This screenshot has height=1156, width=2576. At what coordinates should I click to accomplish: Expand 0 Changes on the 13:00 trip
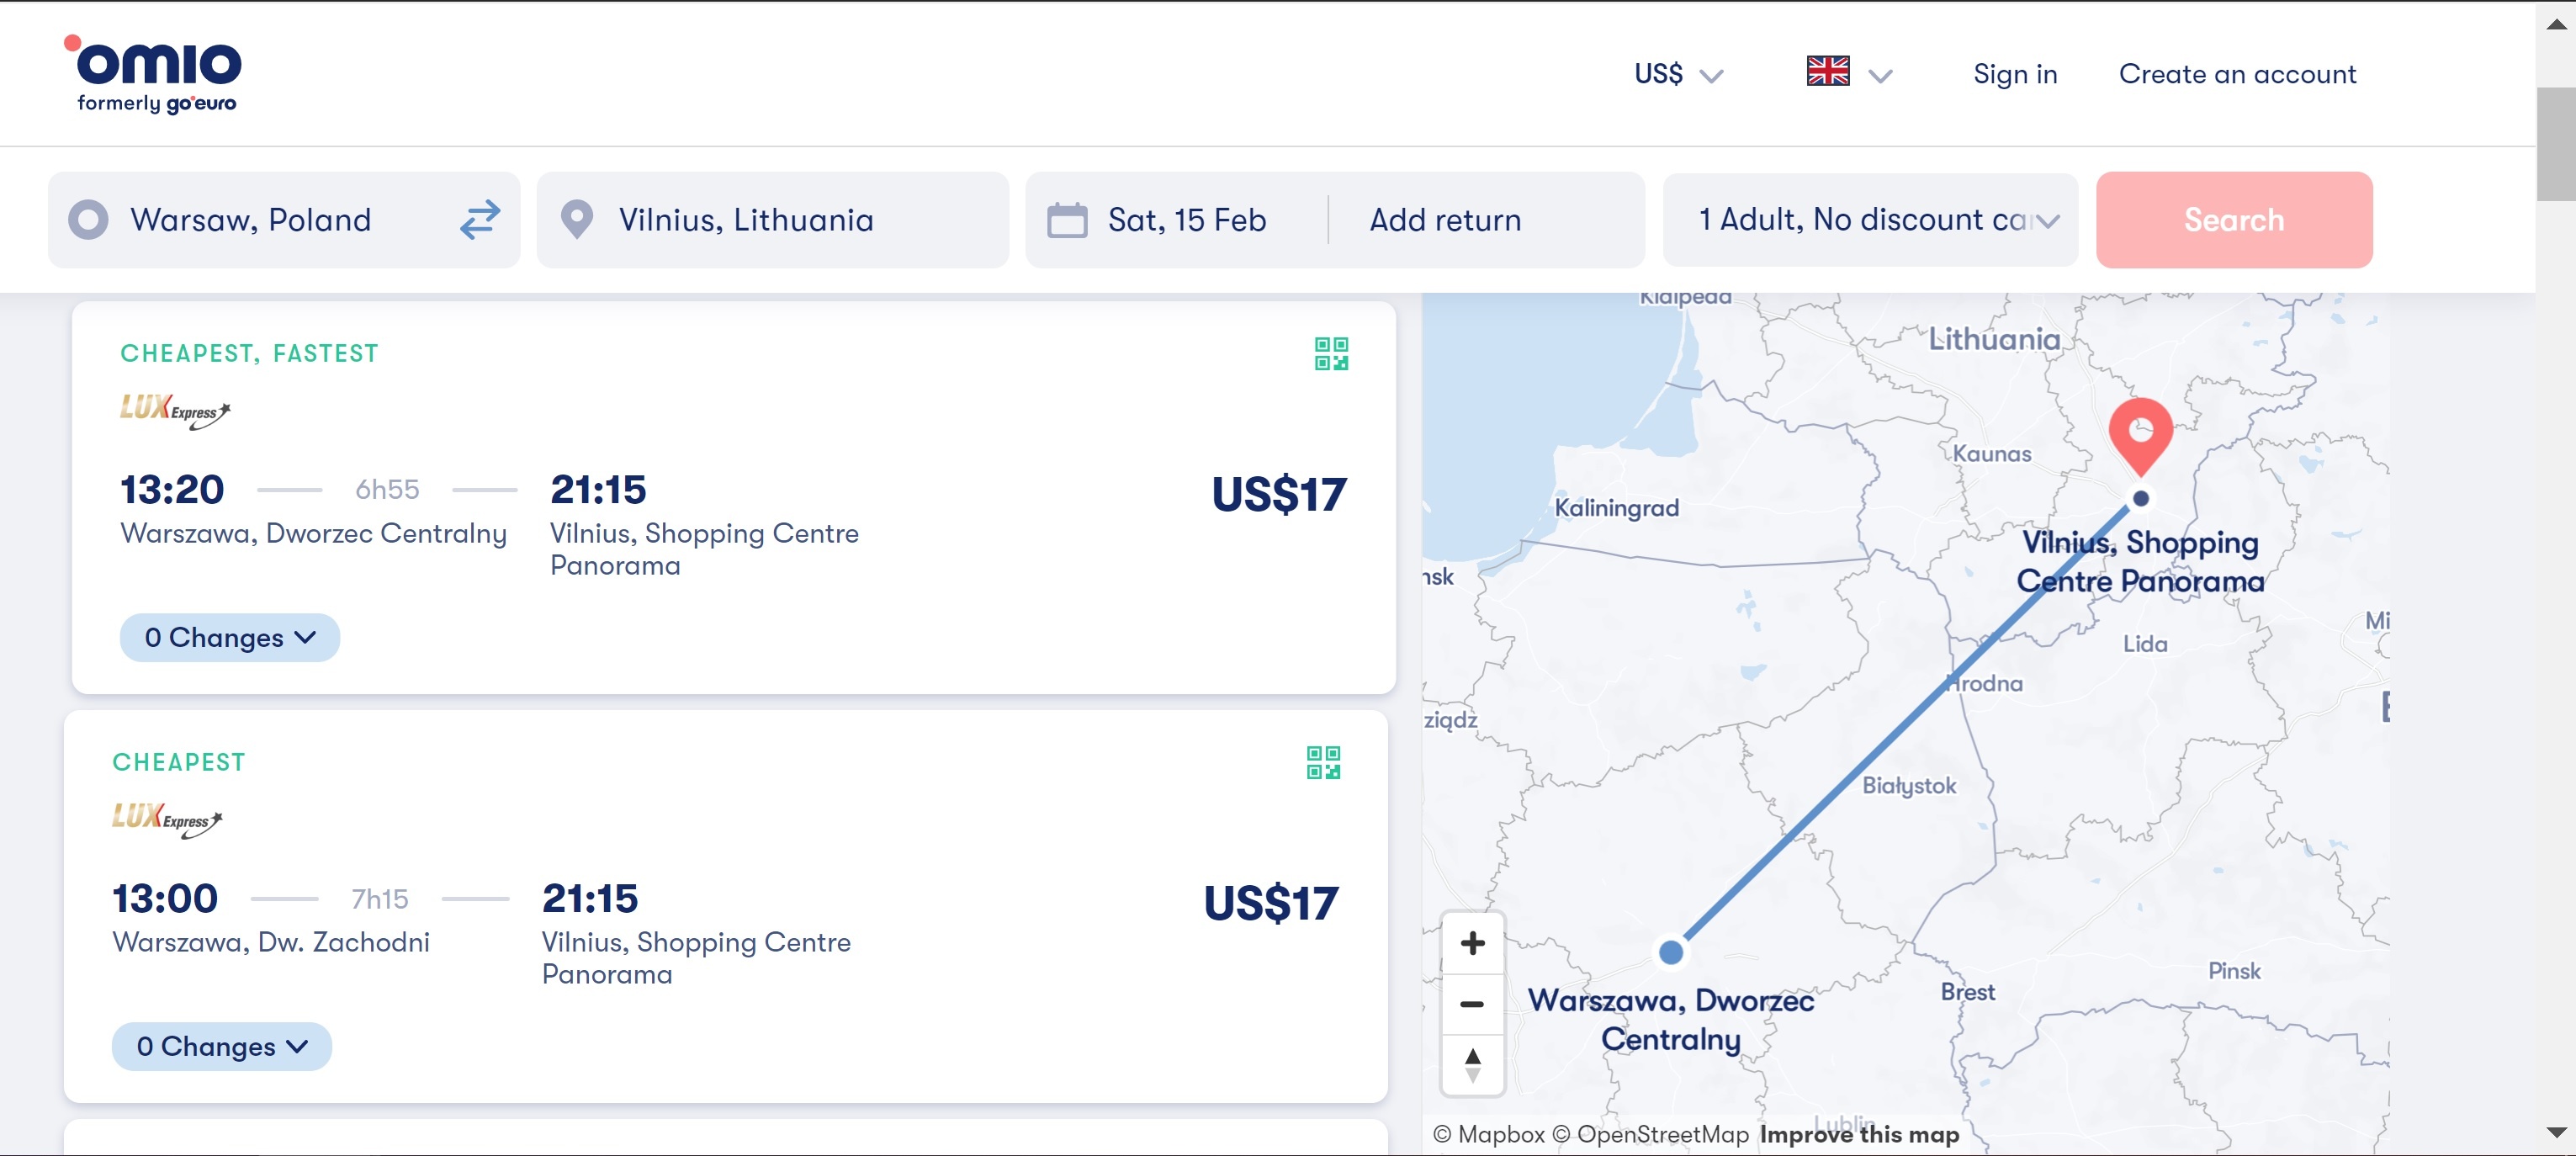point(221,1047)
